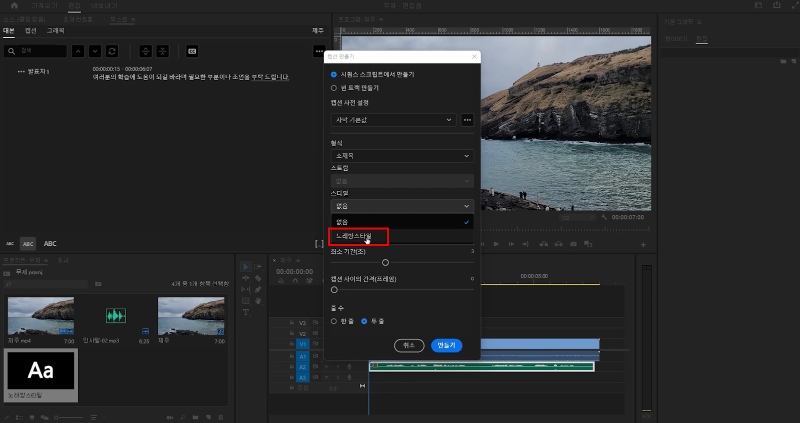The image size is (800, 423).
Task: Select the 노래방스타일 Aa thumbnail in project bin
Action: pyautogui.click(x=41, y=370)
